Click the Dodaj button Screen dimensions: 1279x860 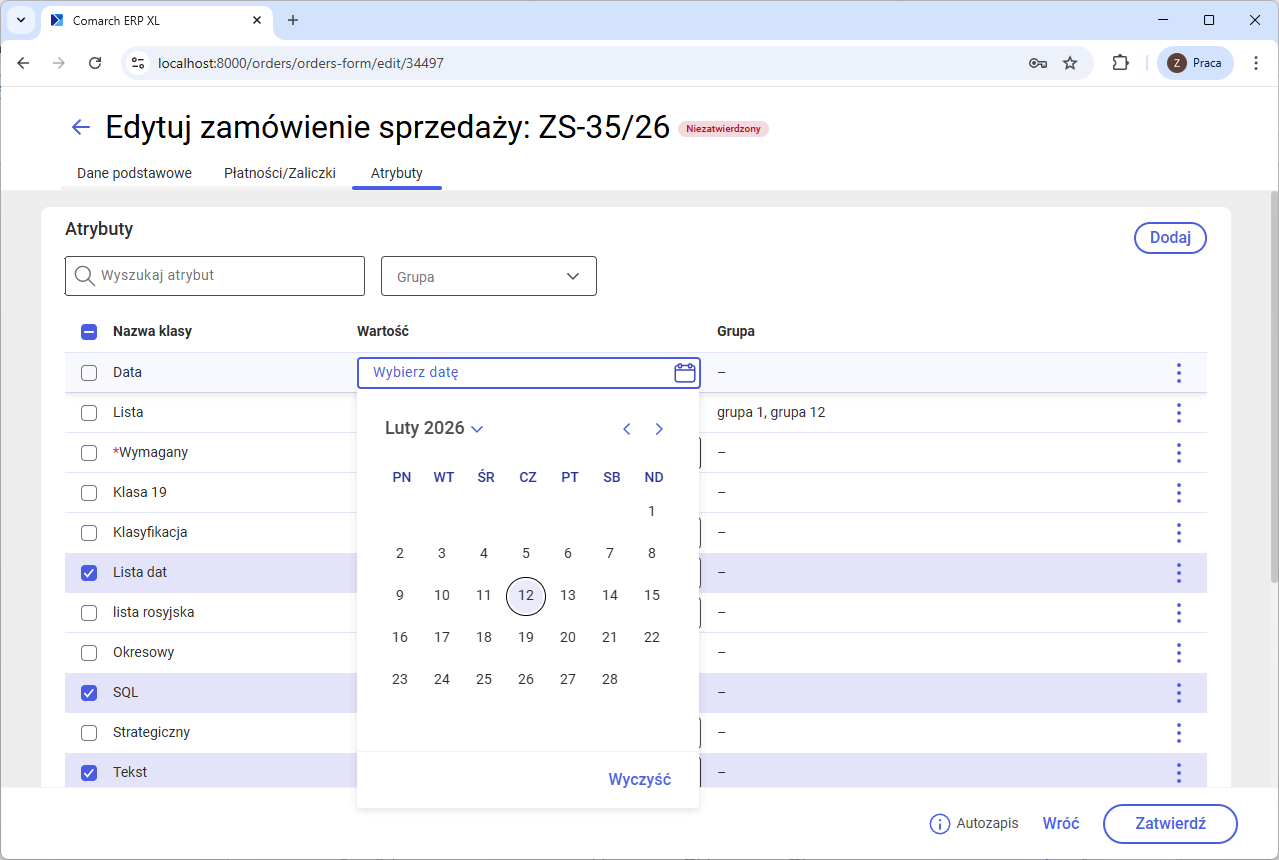click(x=1169, y=238)
